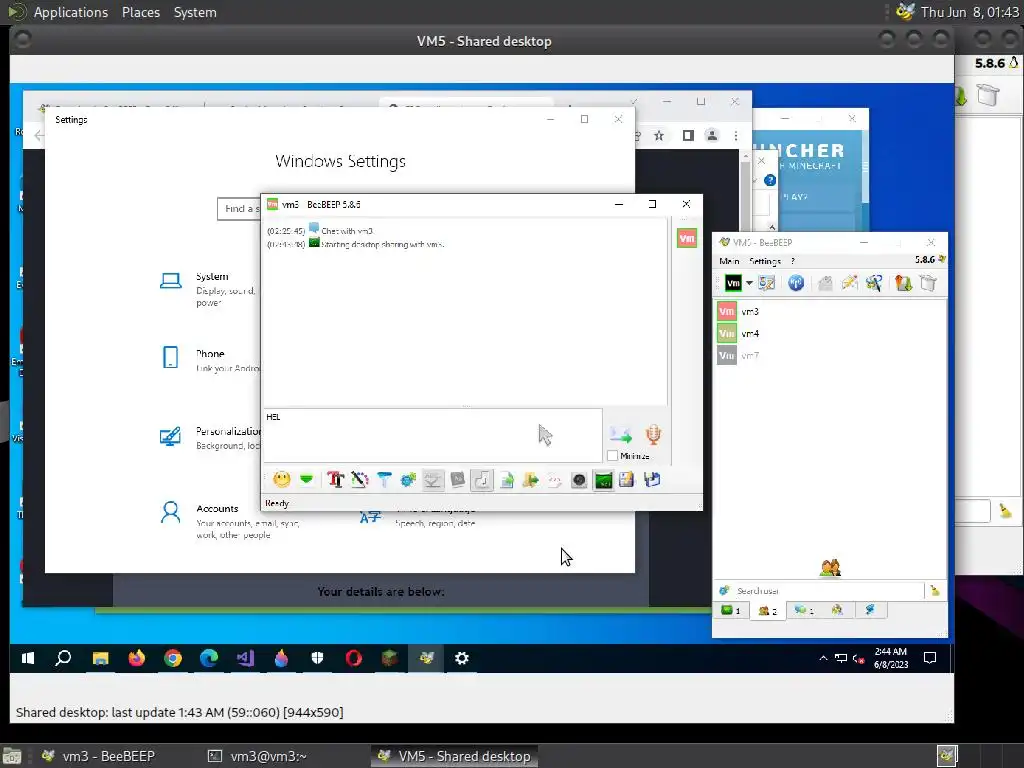This screenshot has width=1024, height=768.
Task: Click the grayed-out printer-like toolbar icon
Action: [x=825, y=283]
